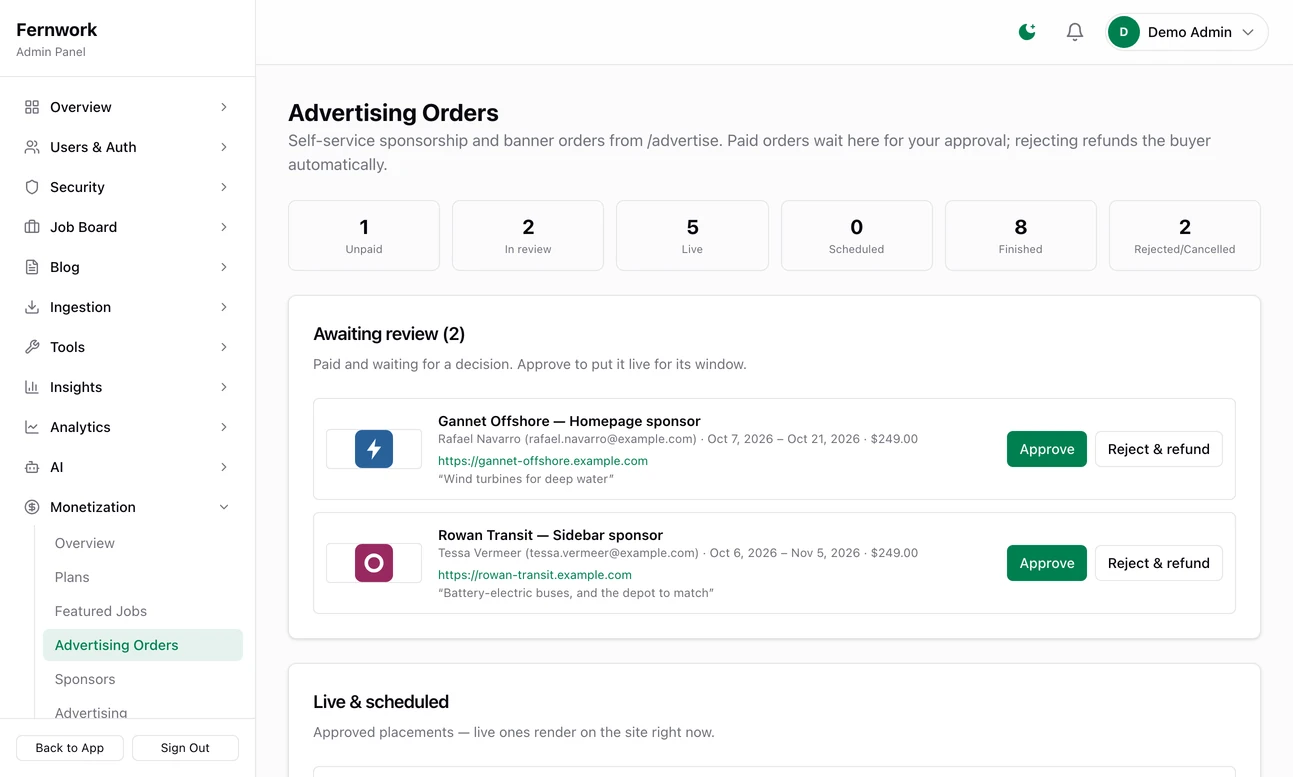Screen dimensions: 1293x777
Task: Click the AI robot icon
Action: pos(32,467)
